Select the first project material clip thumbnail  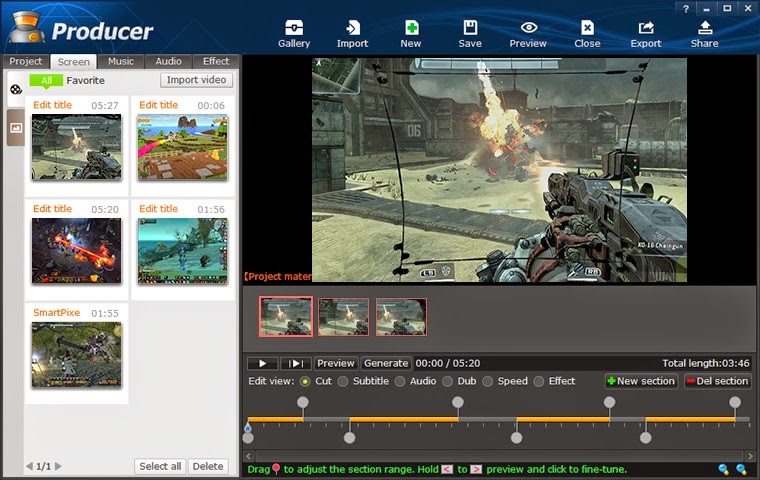point(285,317)
